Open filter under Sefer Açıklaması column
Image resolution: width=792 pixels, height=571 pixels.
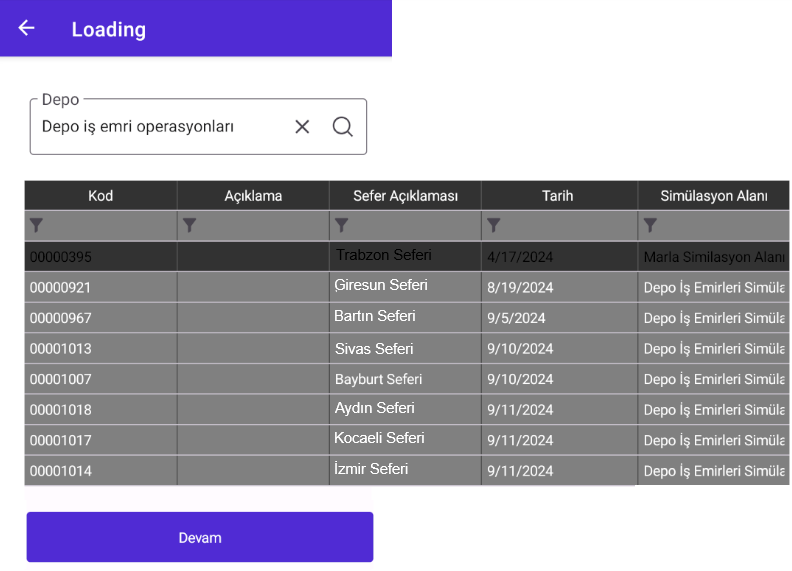click(341, 225)
